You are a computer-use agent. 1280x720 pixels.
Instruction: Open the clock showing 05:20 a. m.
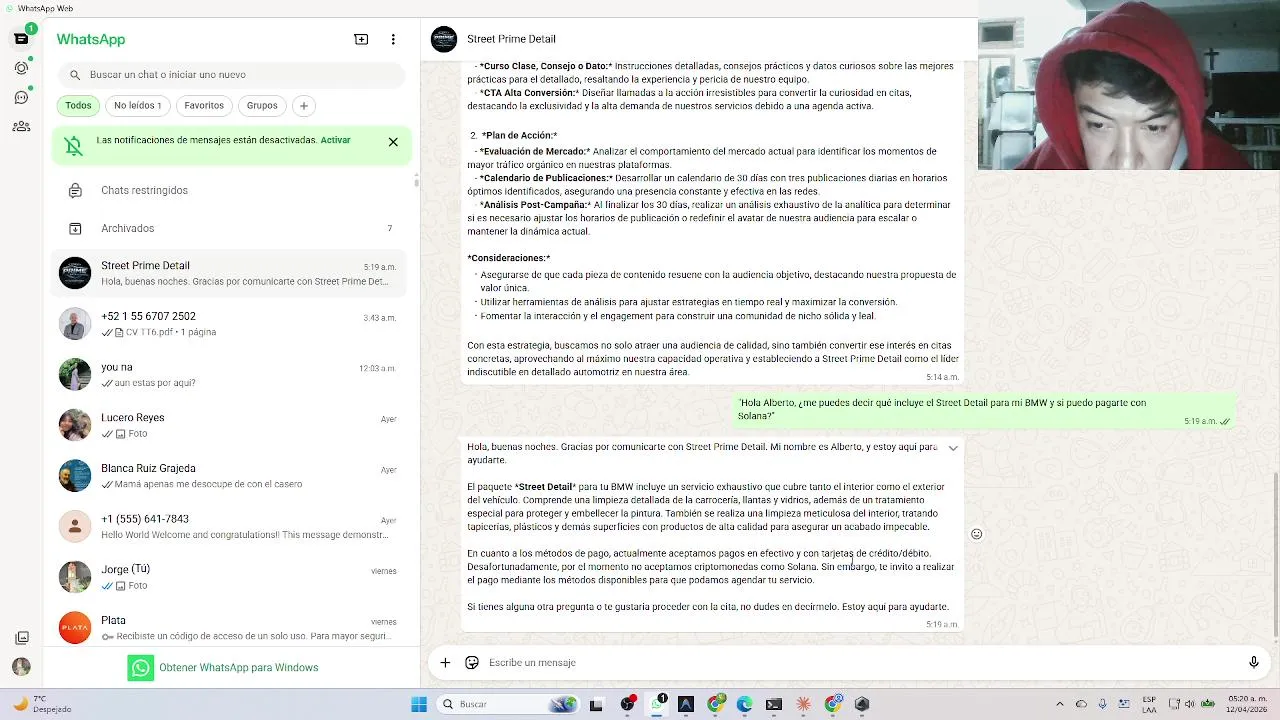tap(1246, 704)
